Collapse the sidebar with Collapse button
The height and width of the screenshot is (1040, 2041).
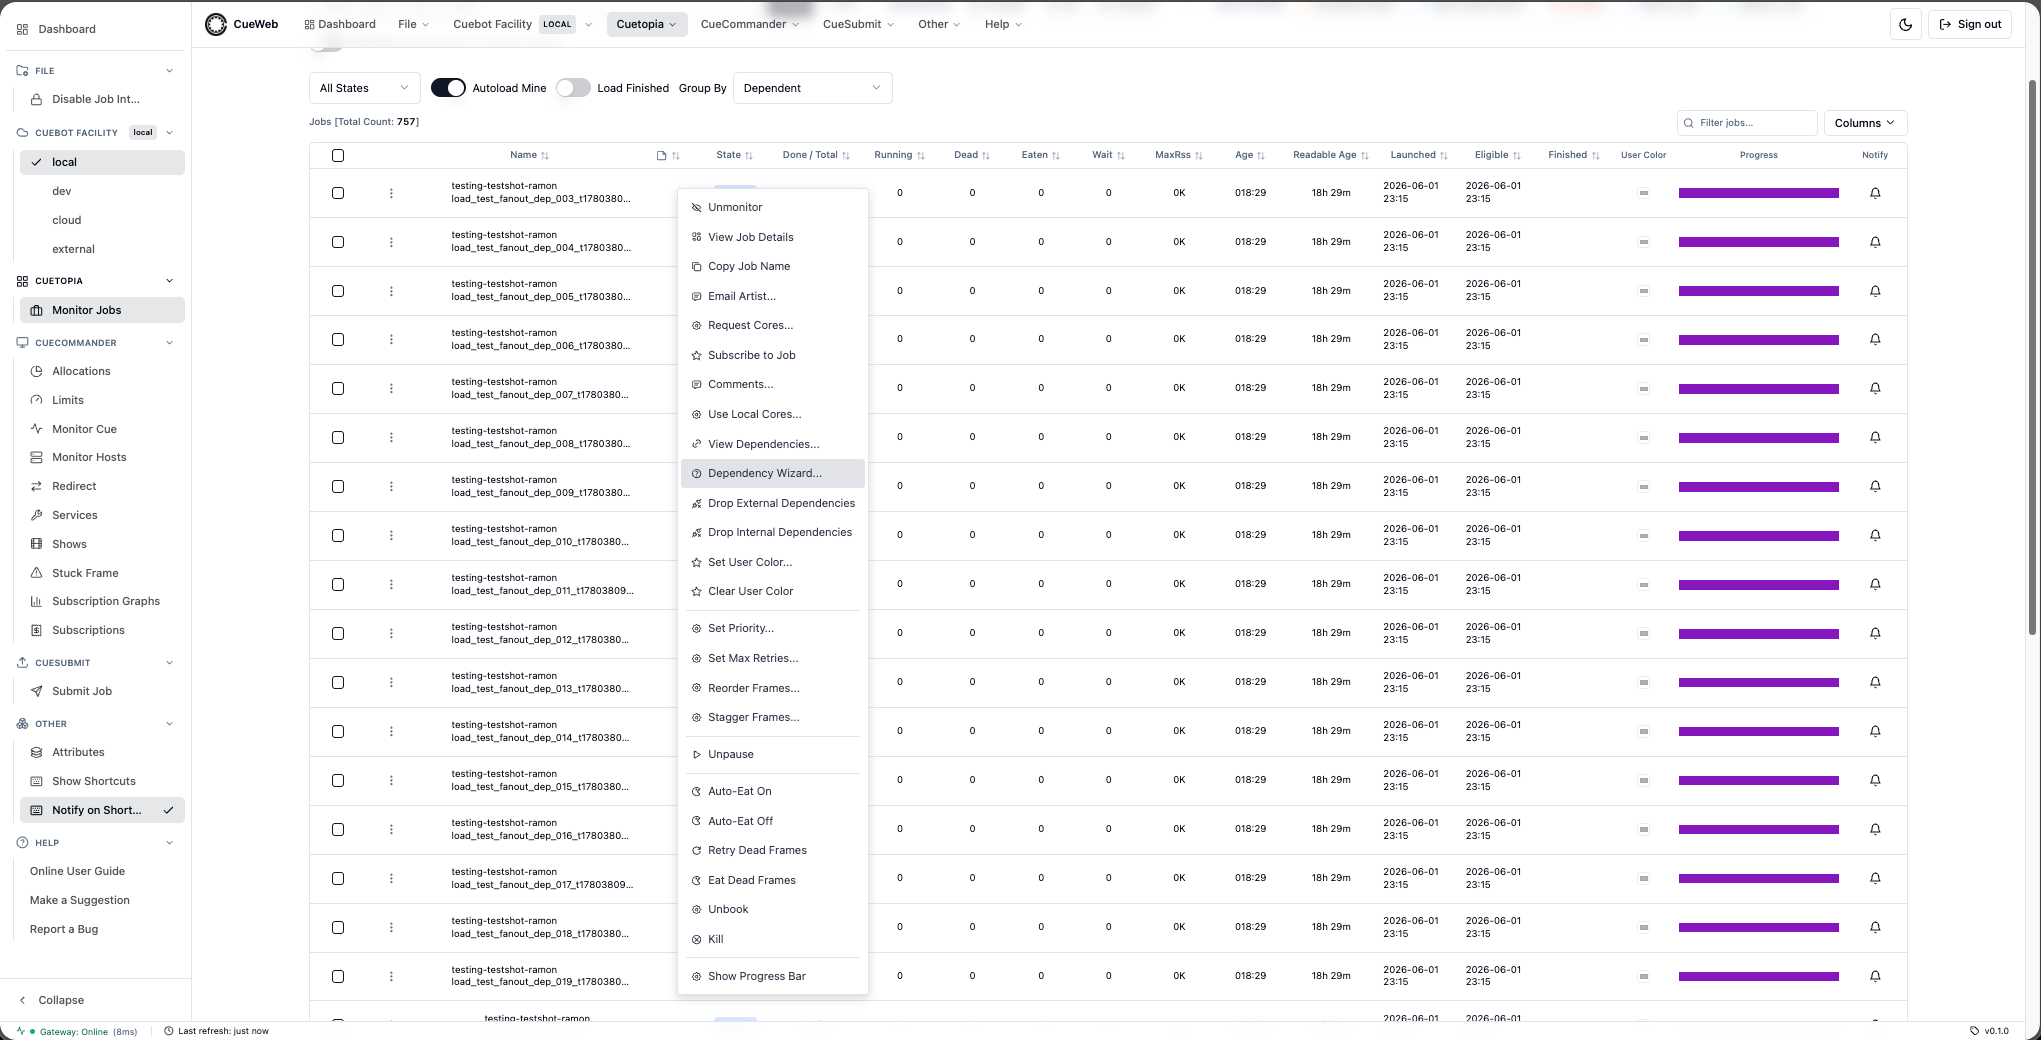(x=52, y=1000)
